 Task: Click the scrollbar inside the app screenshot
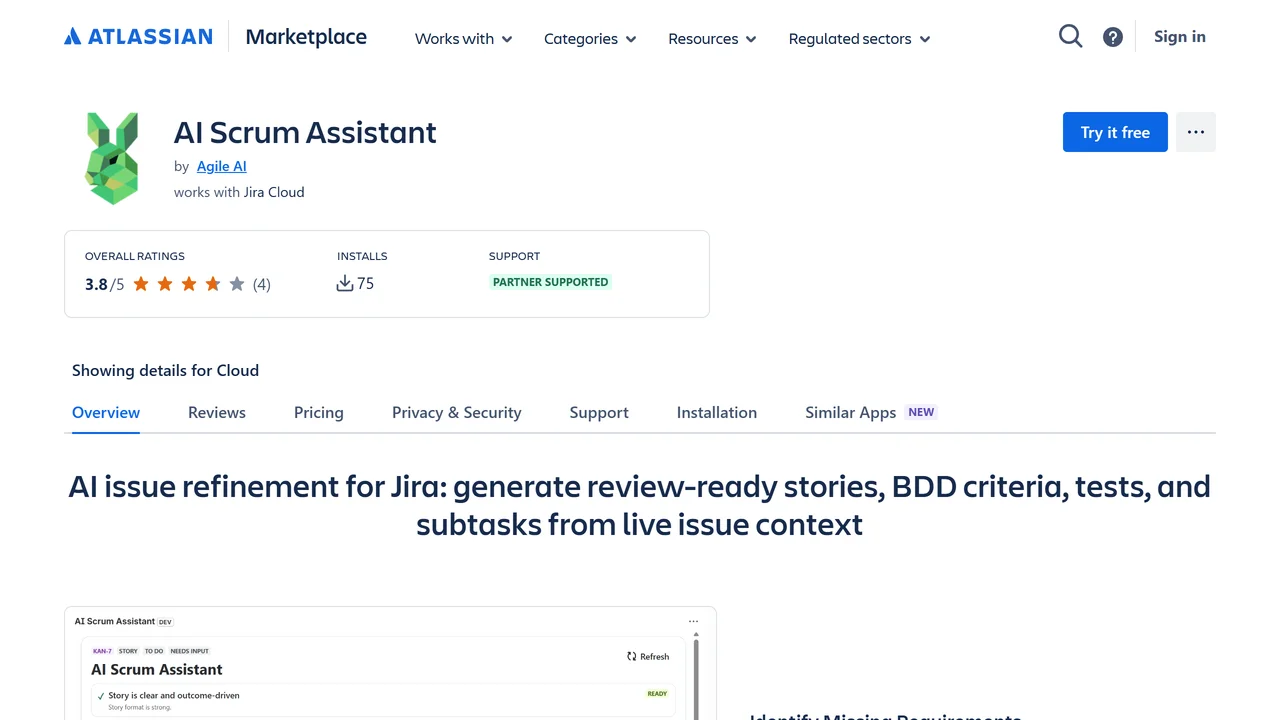pyautogui.click(x=695, y=675)
